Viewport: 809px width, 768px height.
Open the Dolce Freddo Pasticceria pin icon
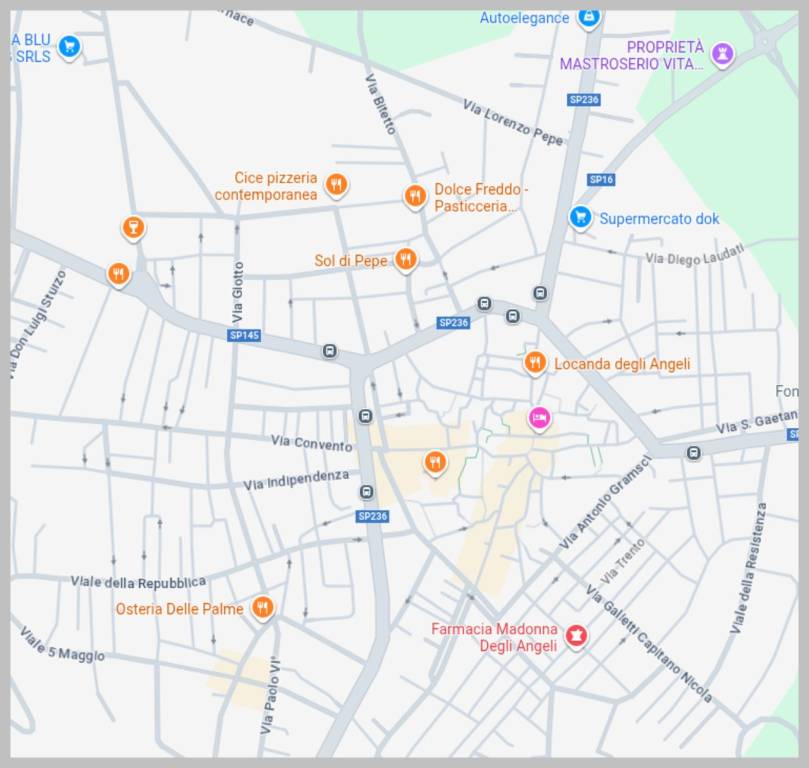click(x=415, y=196)
